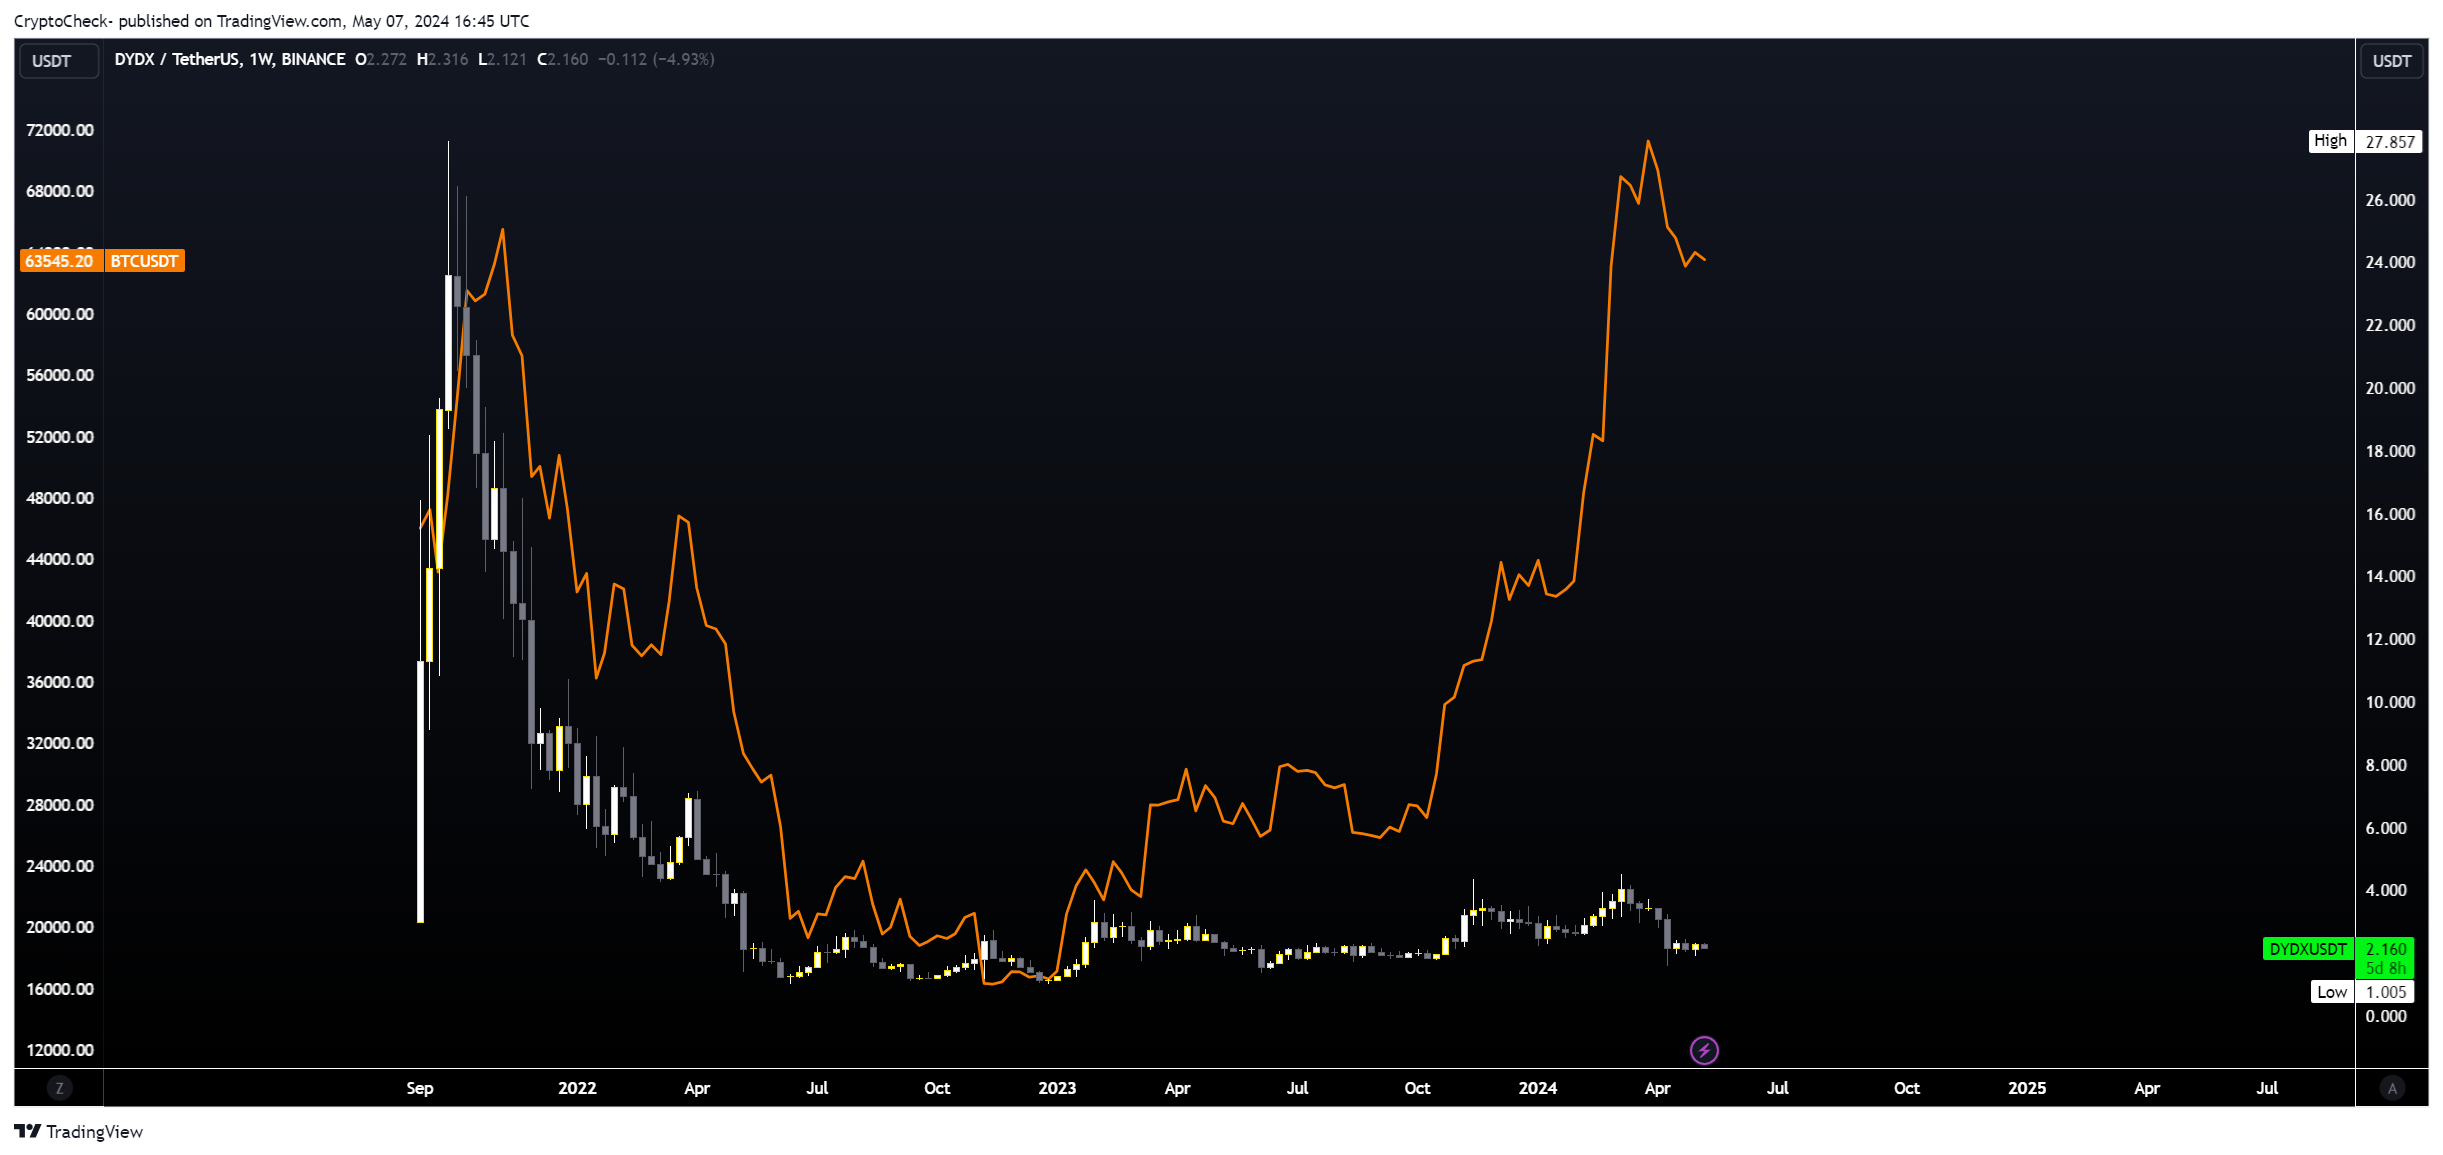Click the green 2.160 price tag
This screenshot has width=2443, height=1155.
tap(2386, 949)
